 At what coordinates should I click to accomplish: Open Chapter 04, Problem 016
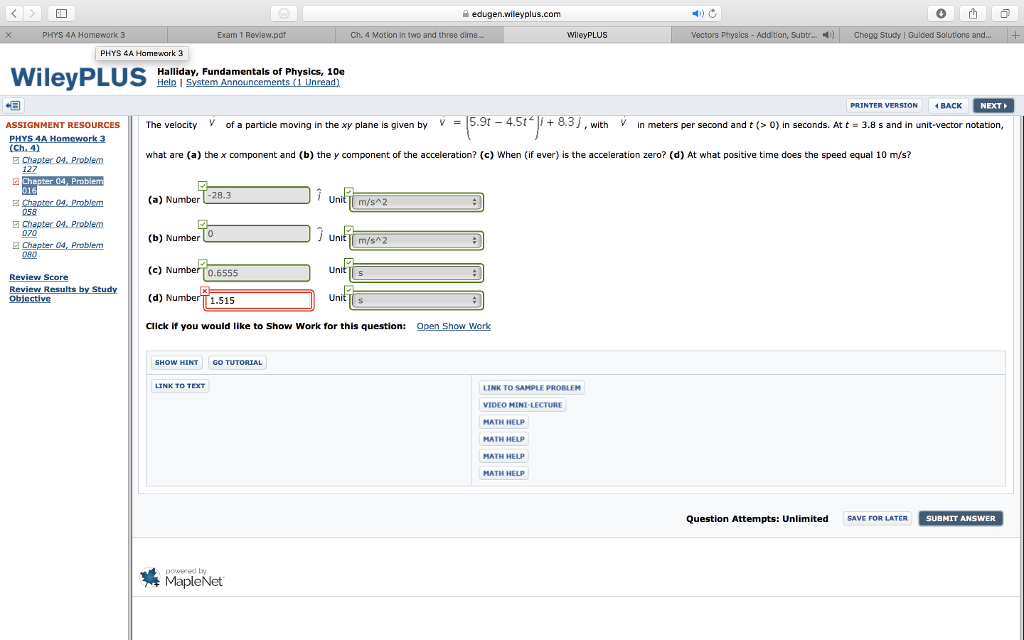click(63, 185)
